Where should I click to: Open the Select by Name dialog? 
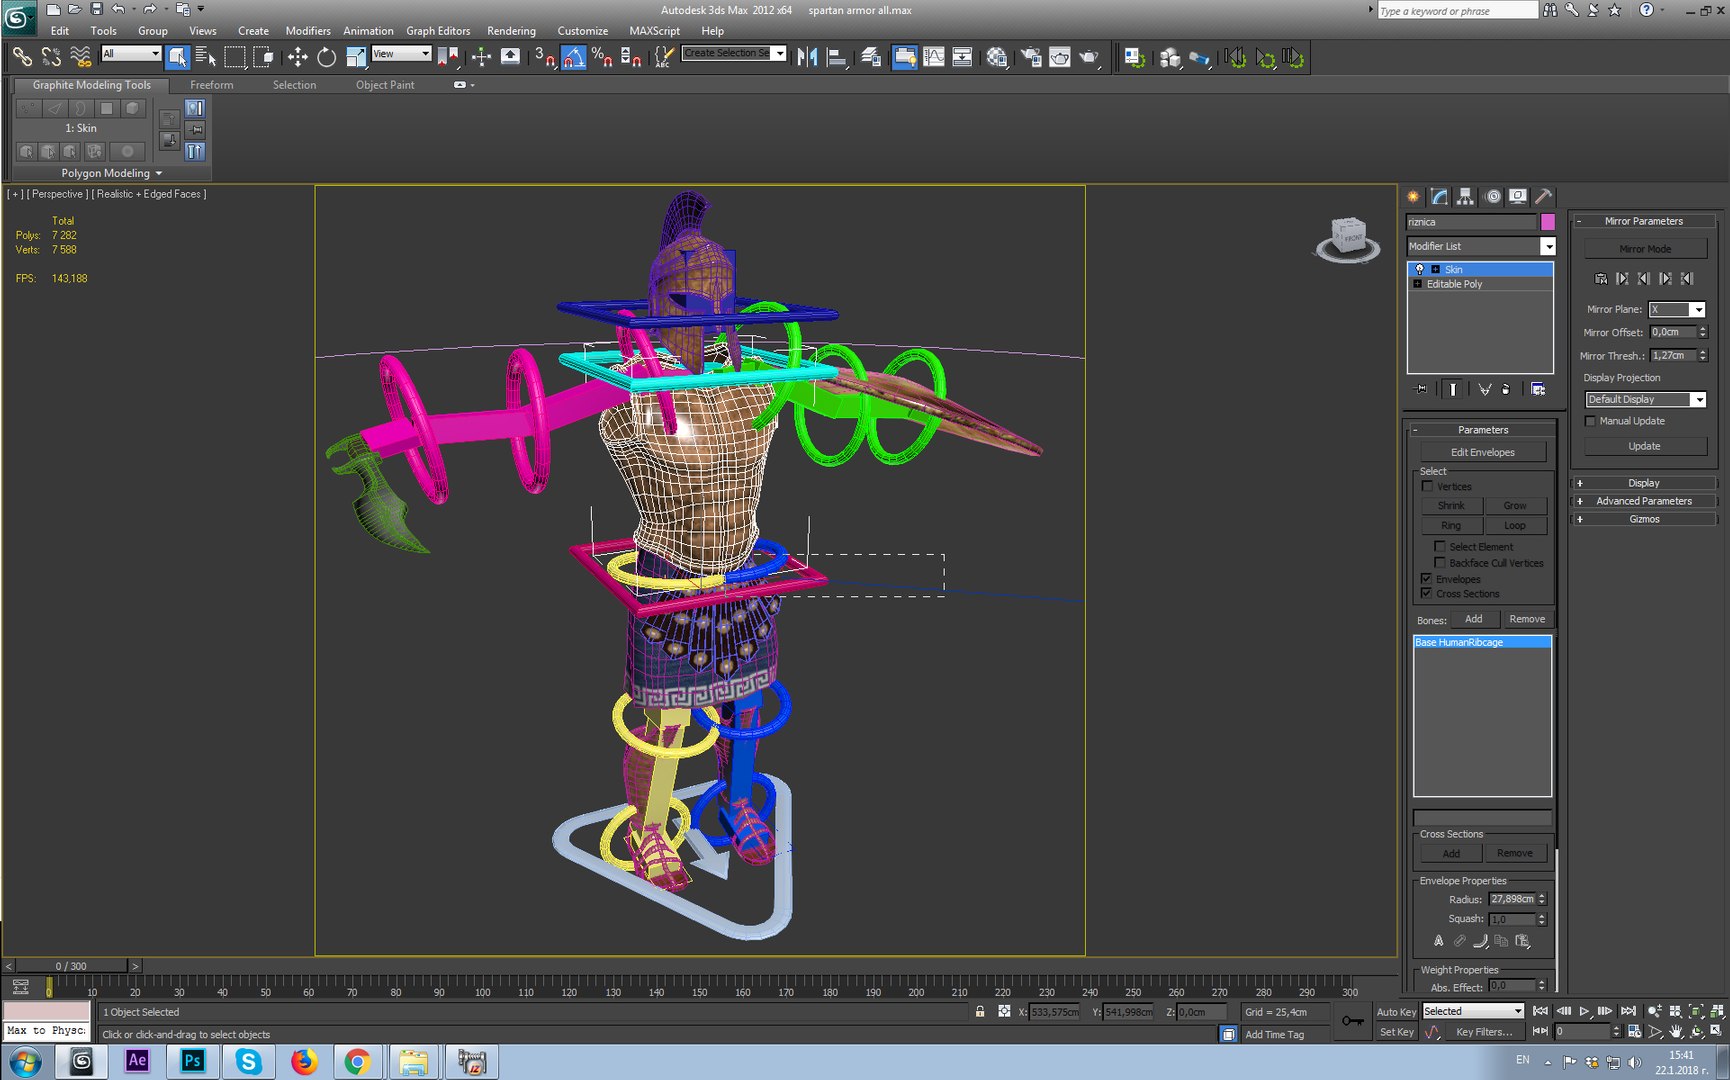click(206, 57)
